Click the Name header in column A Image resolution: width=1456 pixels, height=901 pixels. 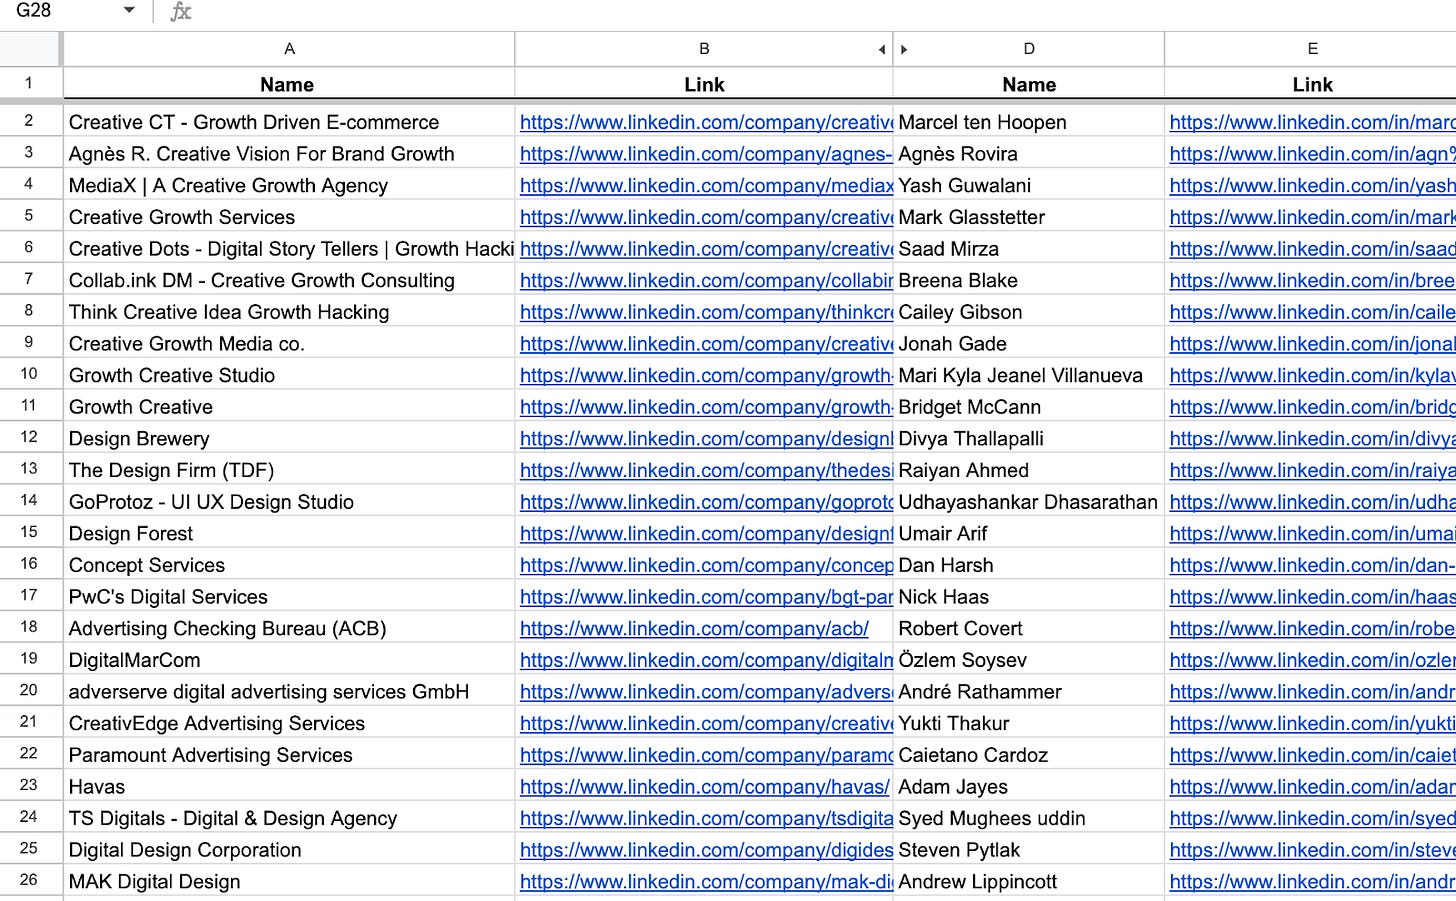(x=287, y=85)
